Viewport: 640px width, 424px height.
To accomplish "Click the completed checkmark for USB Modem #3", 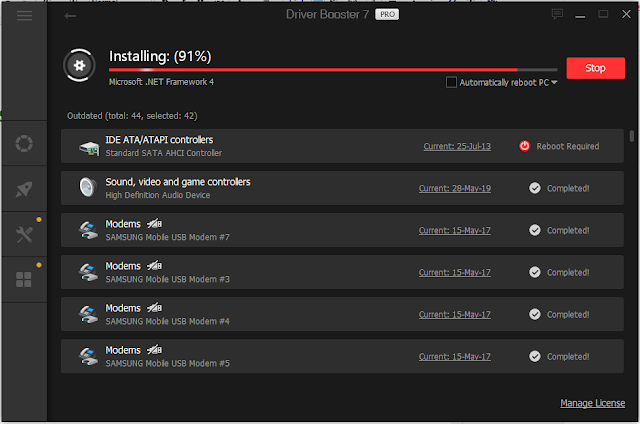I will [535, 272].
